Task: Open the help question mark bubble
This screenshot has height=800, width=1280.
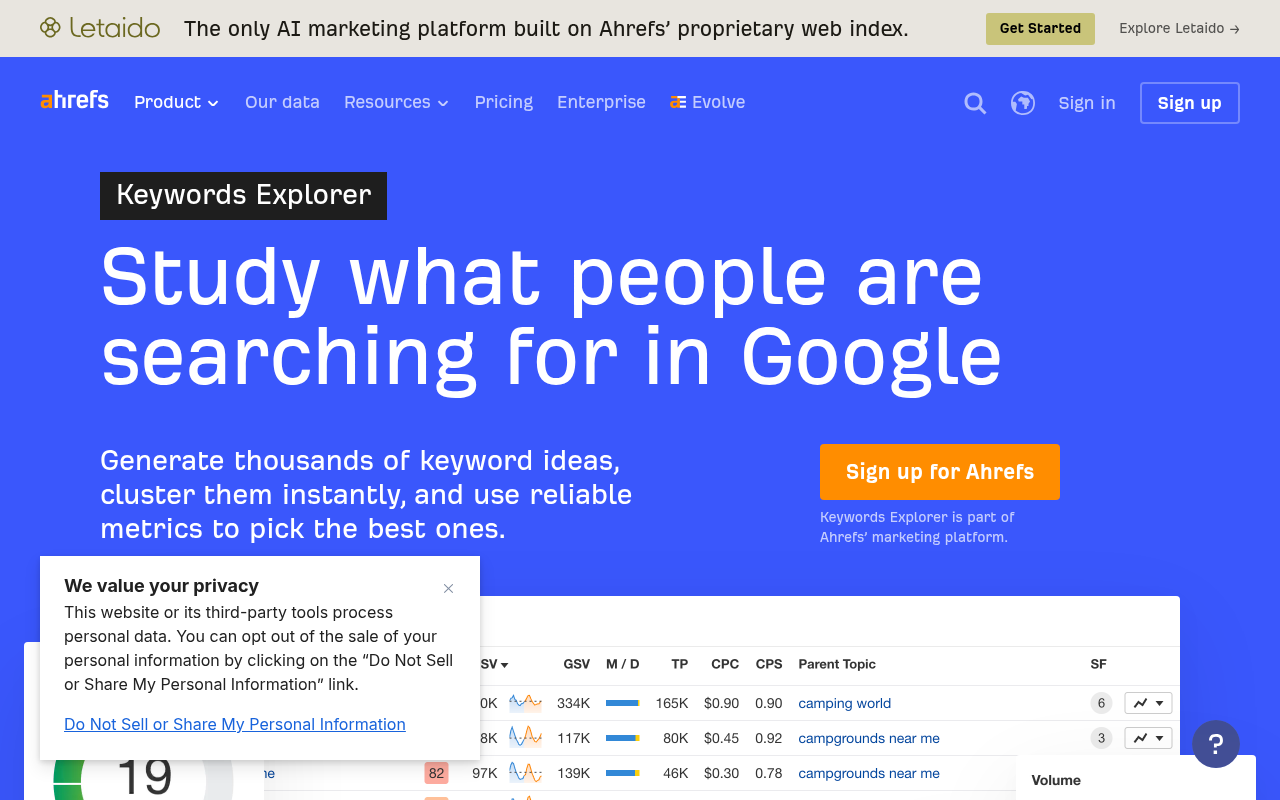Action: [1216, 744]
